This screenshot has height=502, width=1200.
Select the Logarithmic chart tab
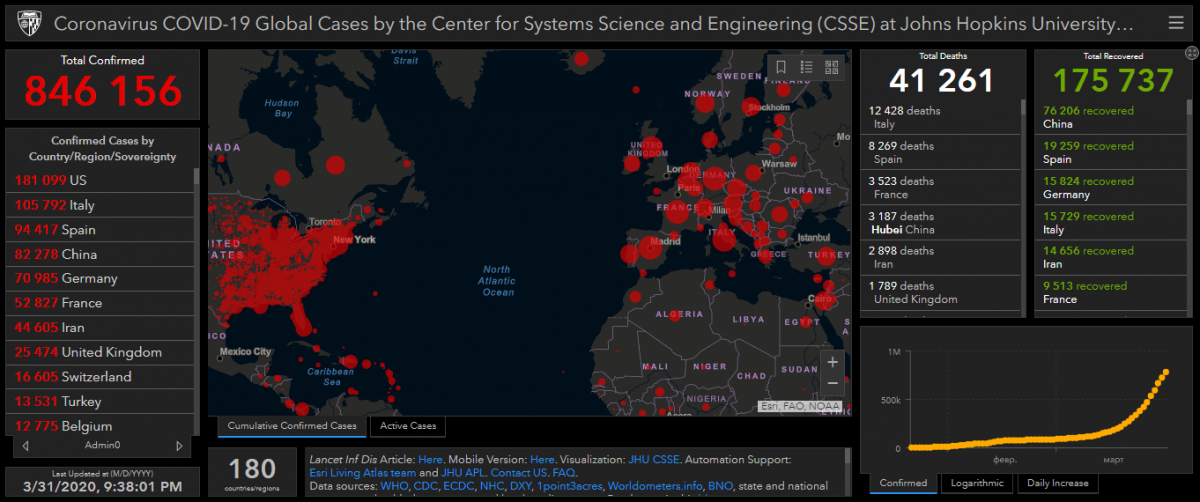[978, 483]
